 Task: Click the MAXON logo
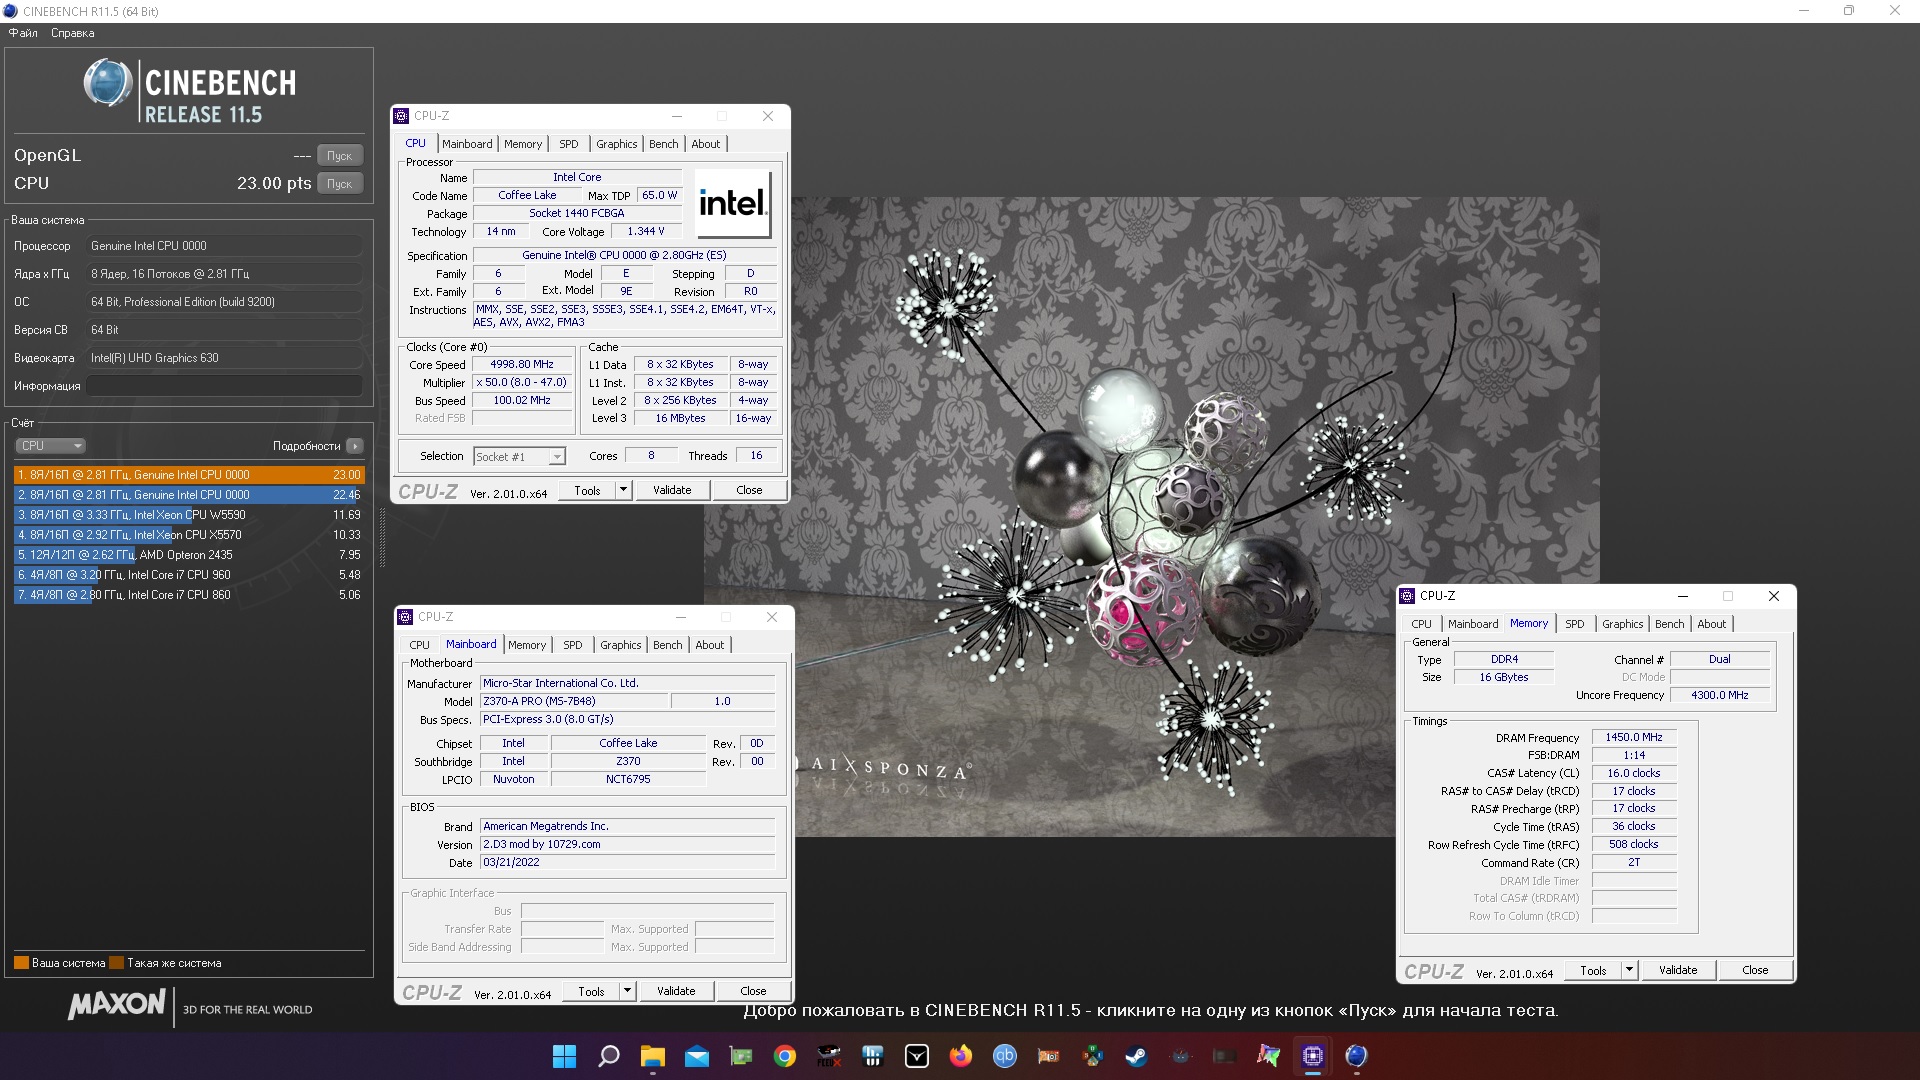point(116,1005)
